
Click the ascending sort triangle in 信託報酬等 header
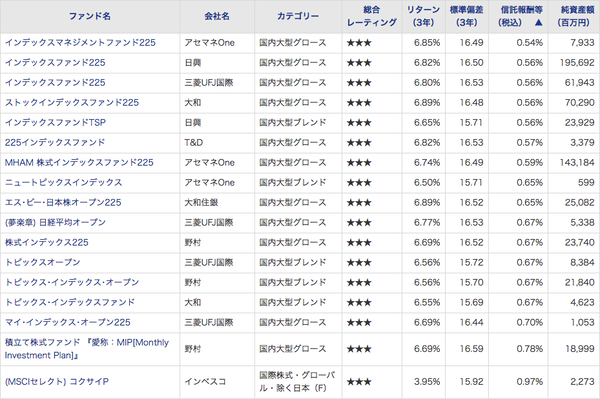(538, 23)
